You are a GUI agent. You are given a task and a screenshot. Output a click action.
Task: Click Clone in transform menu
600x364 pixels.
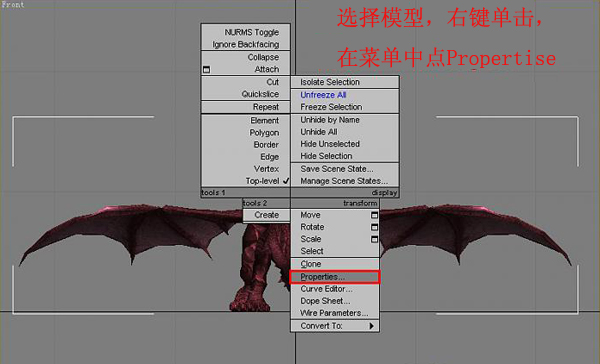[311, 264]
